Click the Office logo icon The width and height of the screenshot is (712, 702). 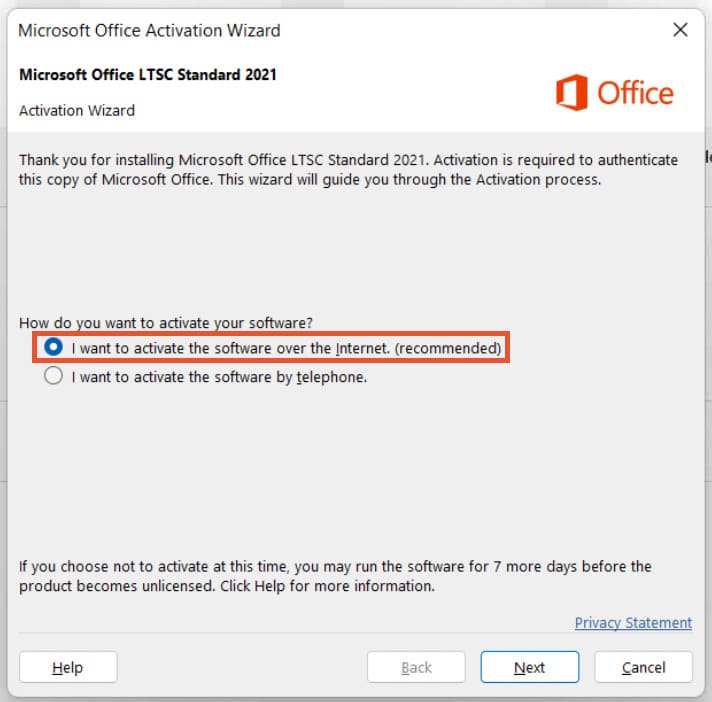pyautogui.click(x=571, y=93)
